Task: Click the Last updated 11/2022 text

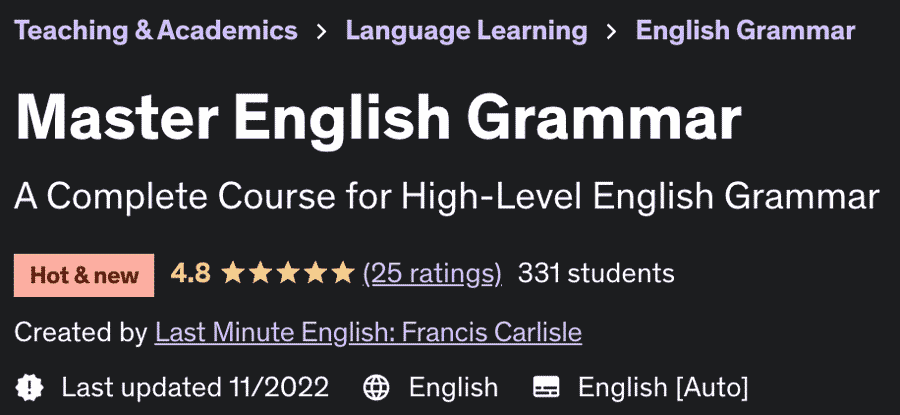Action: point(195,387)
